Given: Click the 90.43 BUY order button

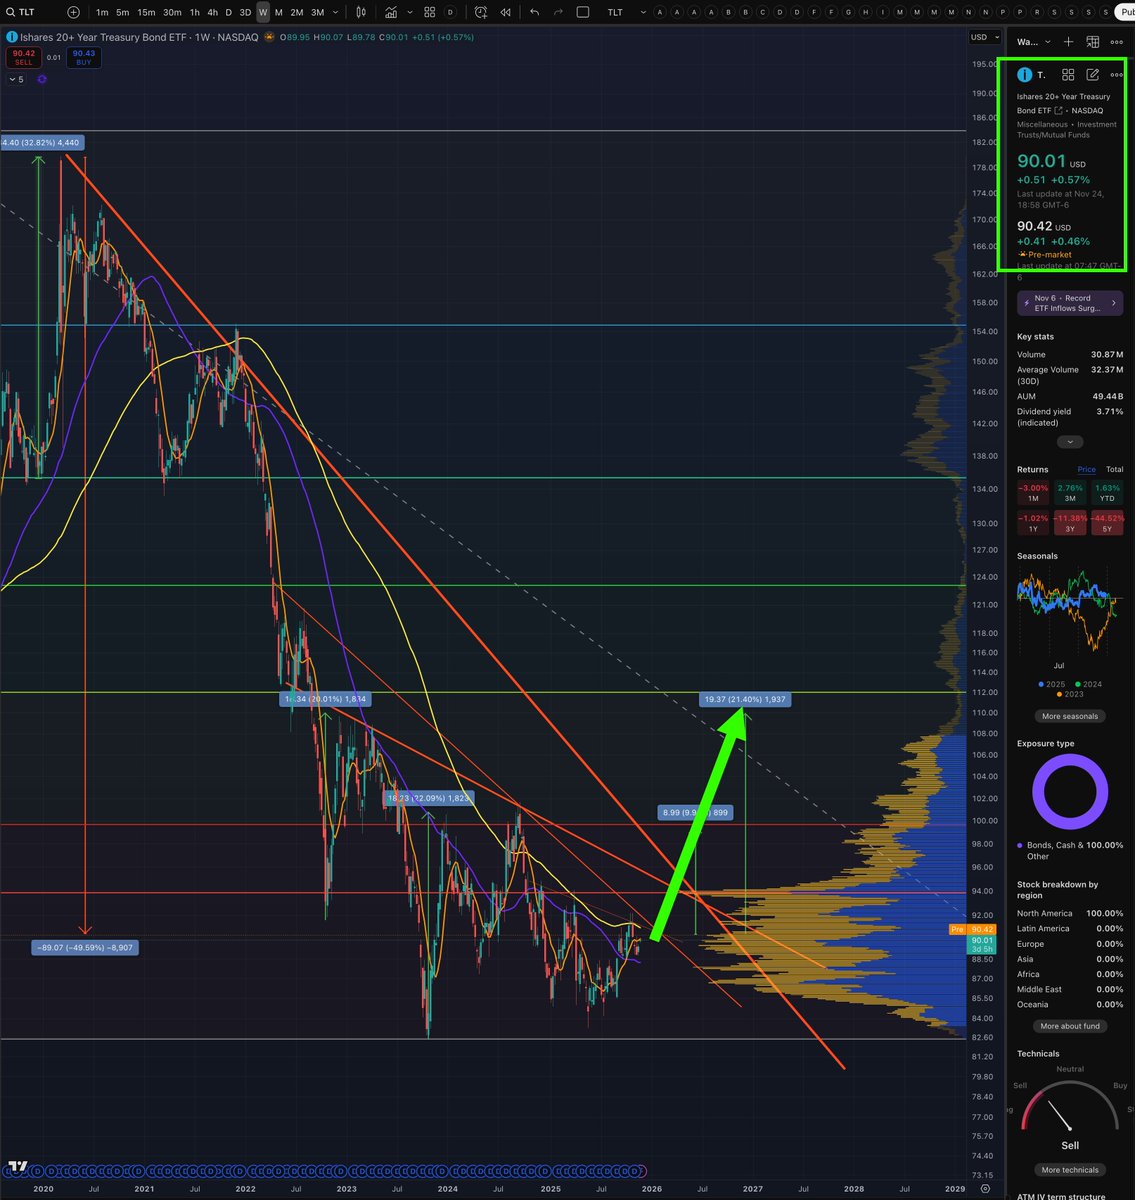Looking at the screenshot, I should (83, 58).
